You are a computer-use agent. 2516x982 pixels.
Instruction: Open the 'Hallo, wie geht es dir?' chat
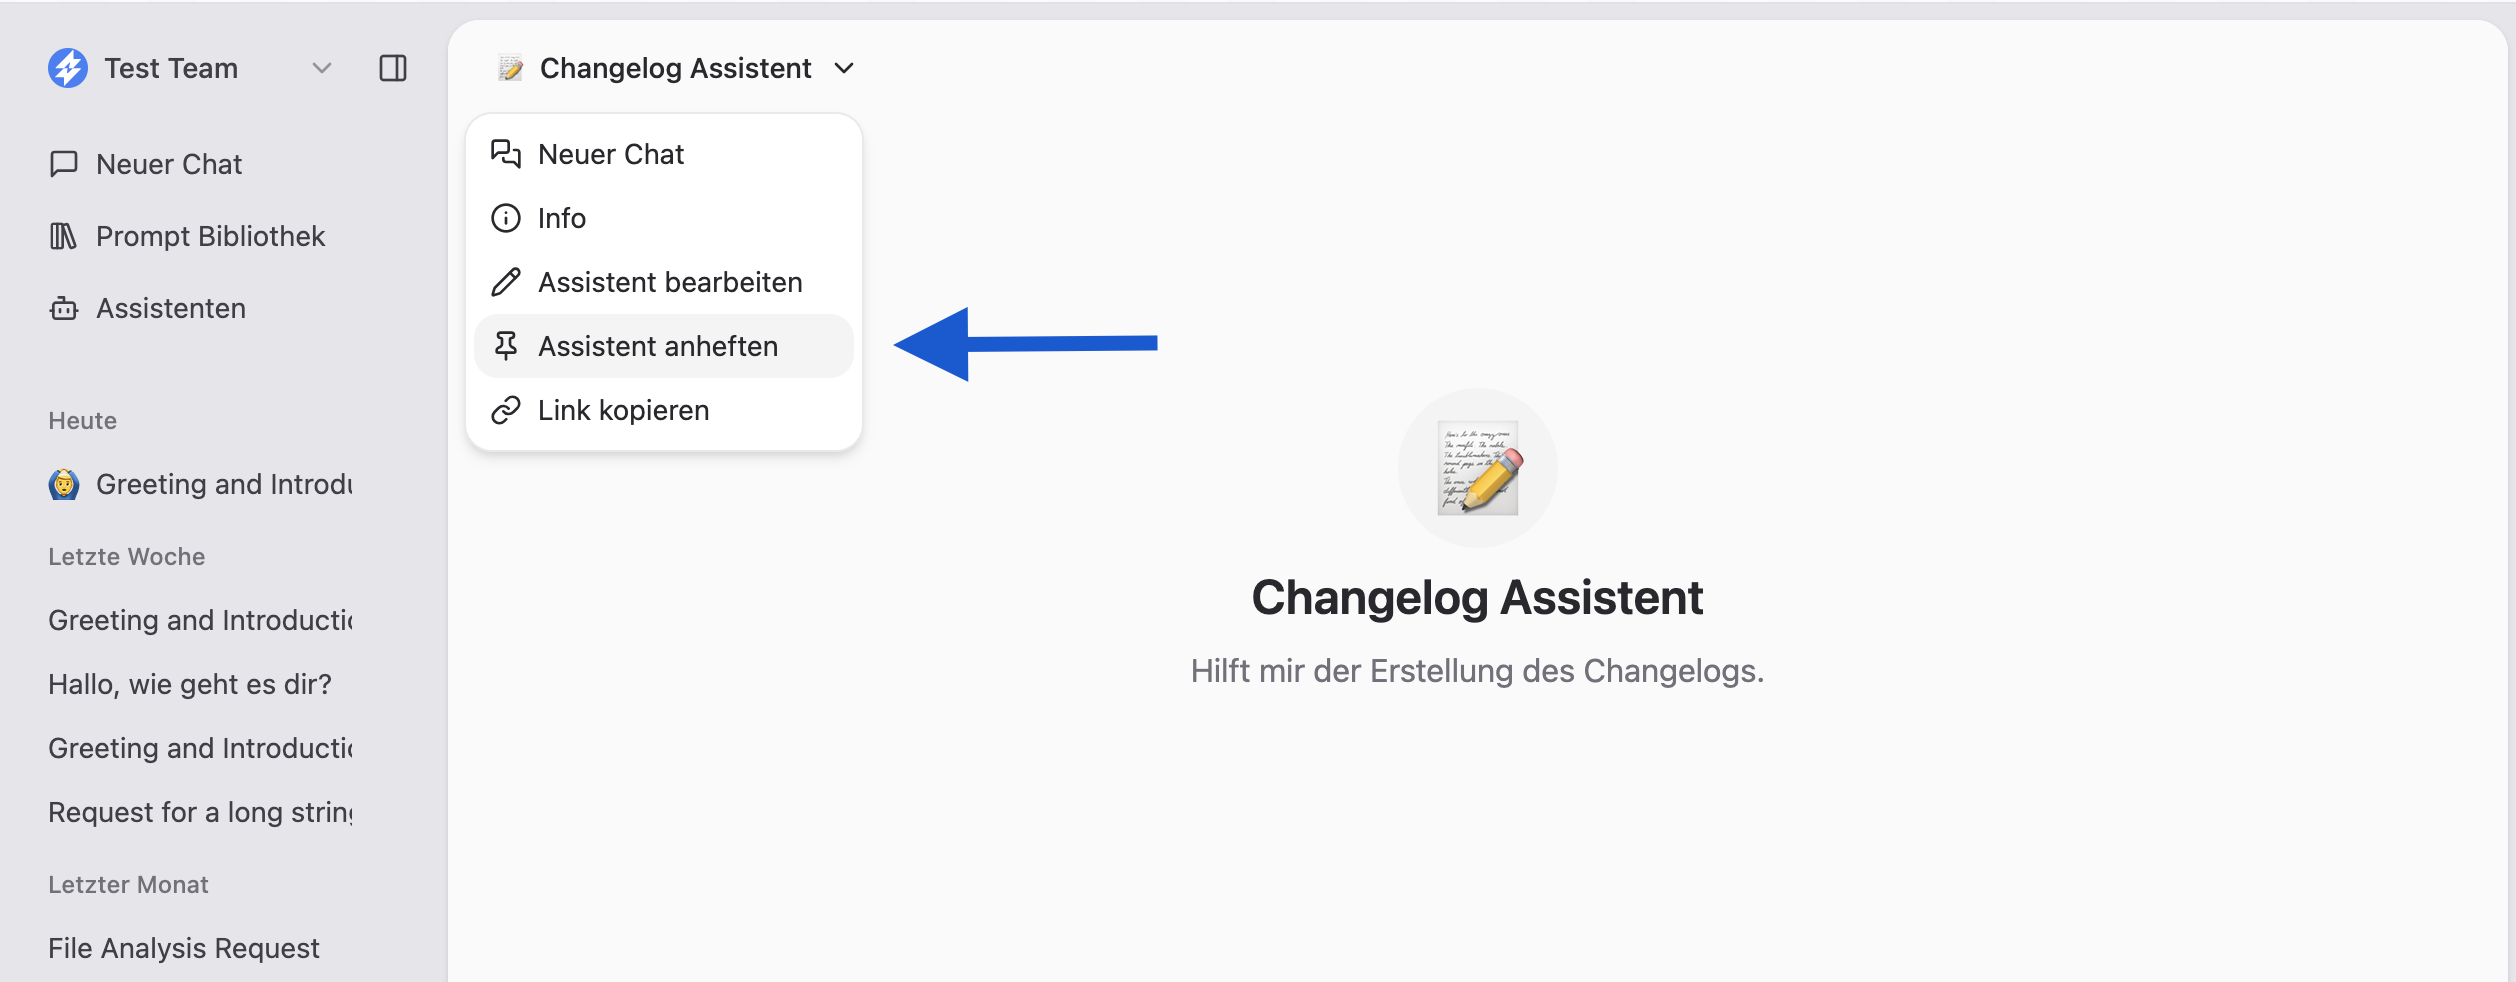tap(190, 684)
